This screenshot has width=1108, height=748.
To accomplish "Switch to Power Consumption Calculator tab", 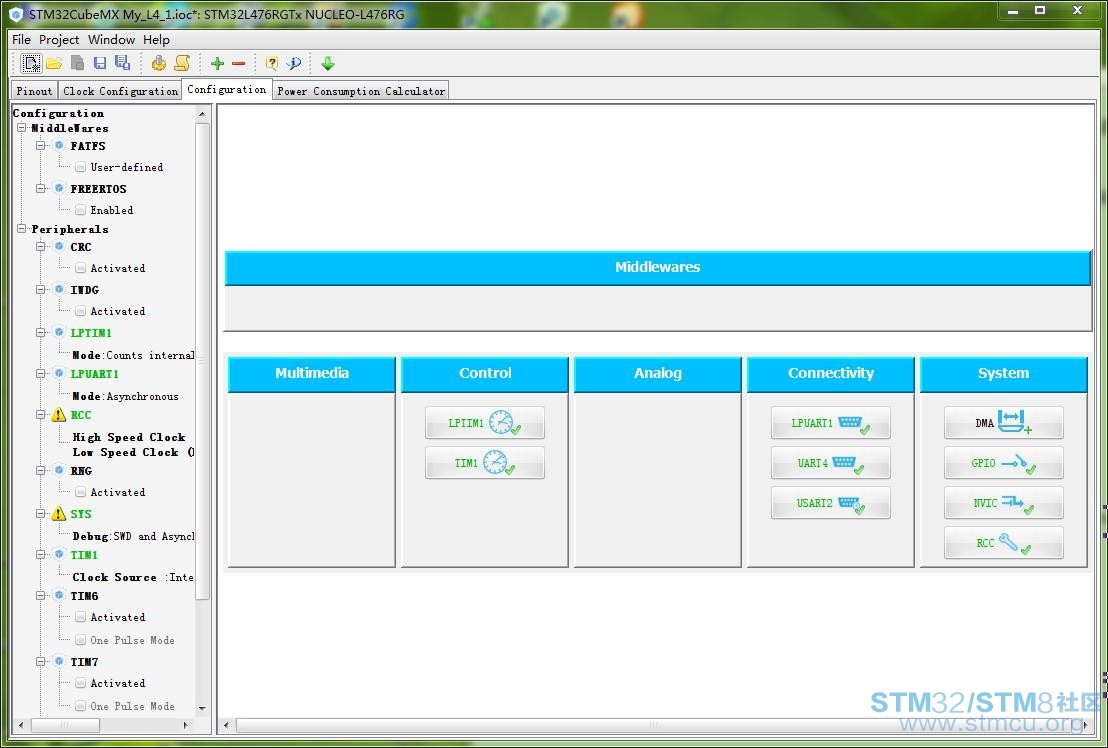I will tap(361, 91).
